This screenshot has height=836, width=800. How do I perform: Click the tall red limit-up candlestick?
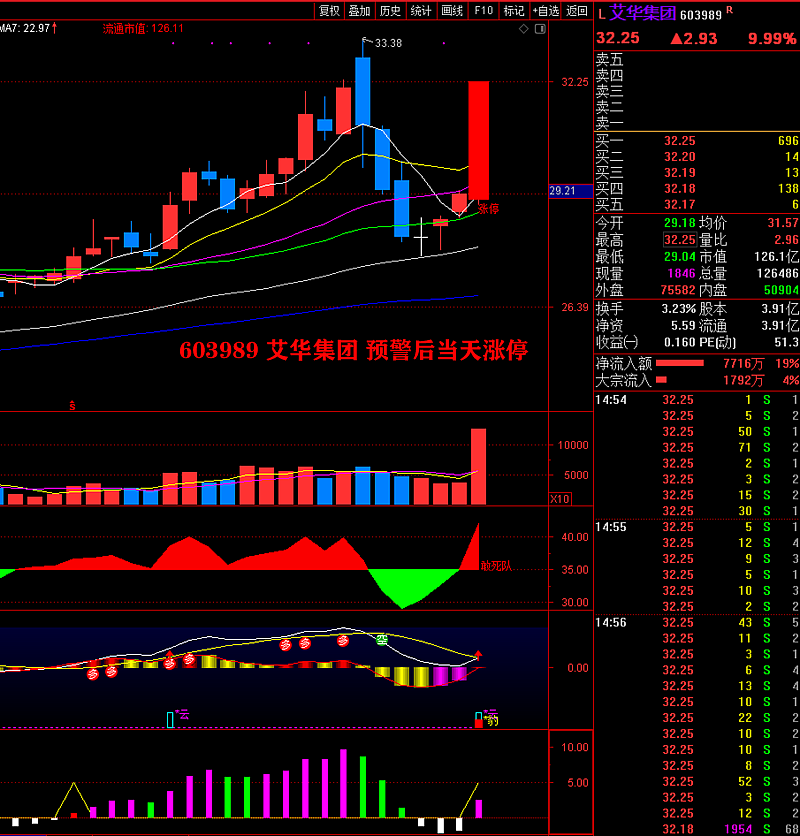(478, 140)
